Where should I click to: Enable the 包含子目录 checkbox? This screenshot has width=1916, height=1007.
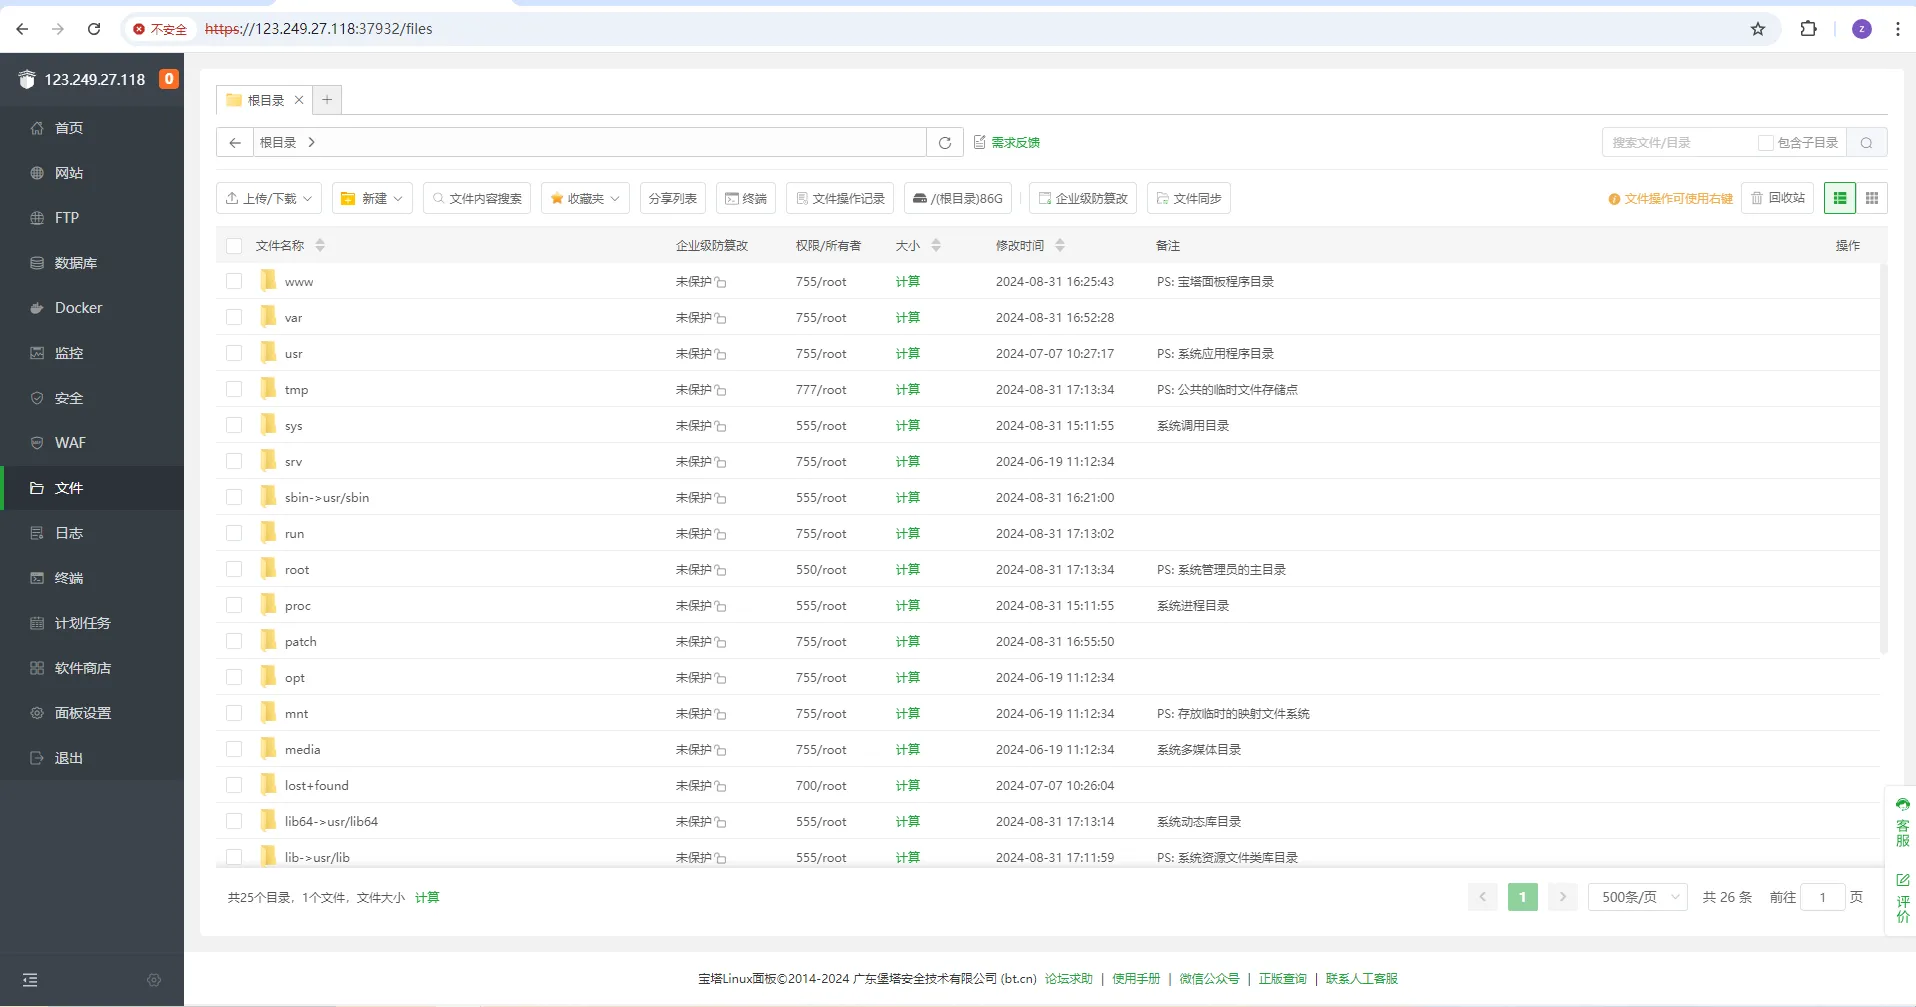1766,143
